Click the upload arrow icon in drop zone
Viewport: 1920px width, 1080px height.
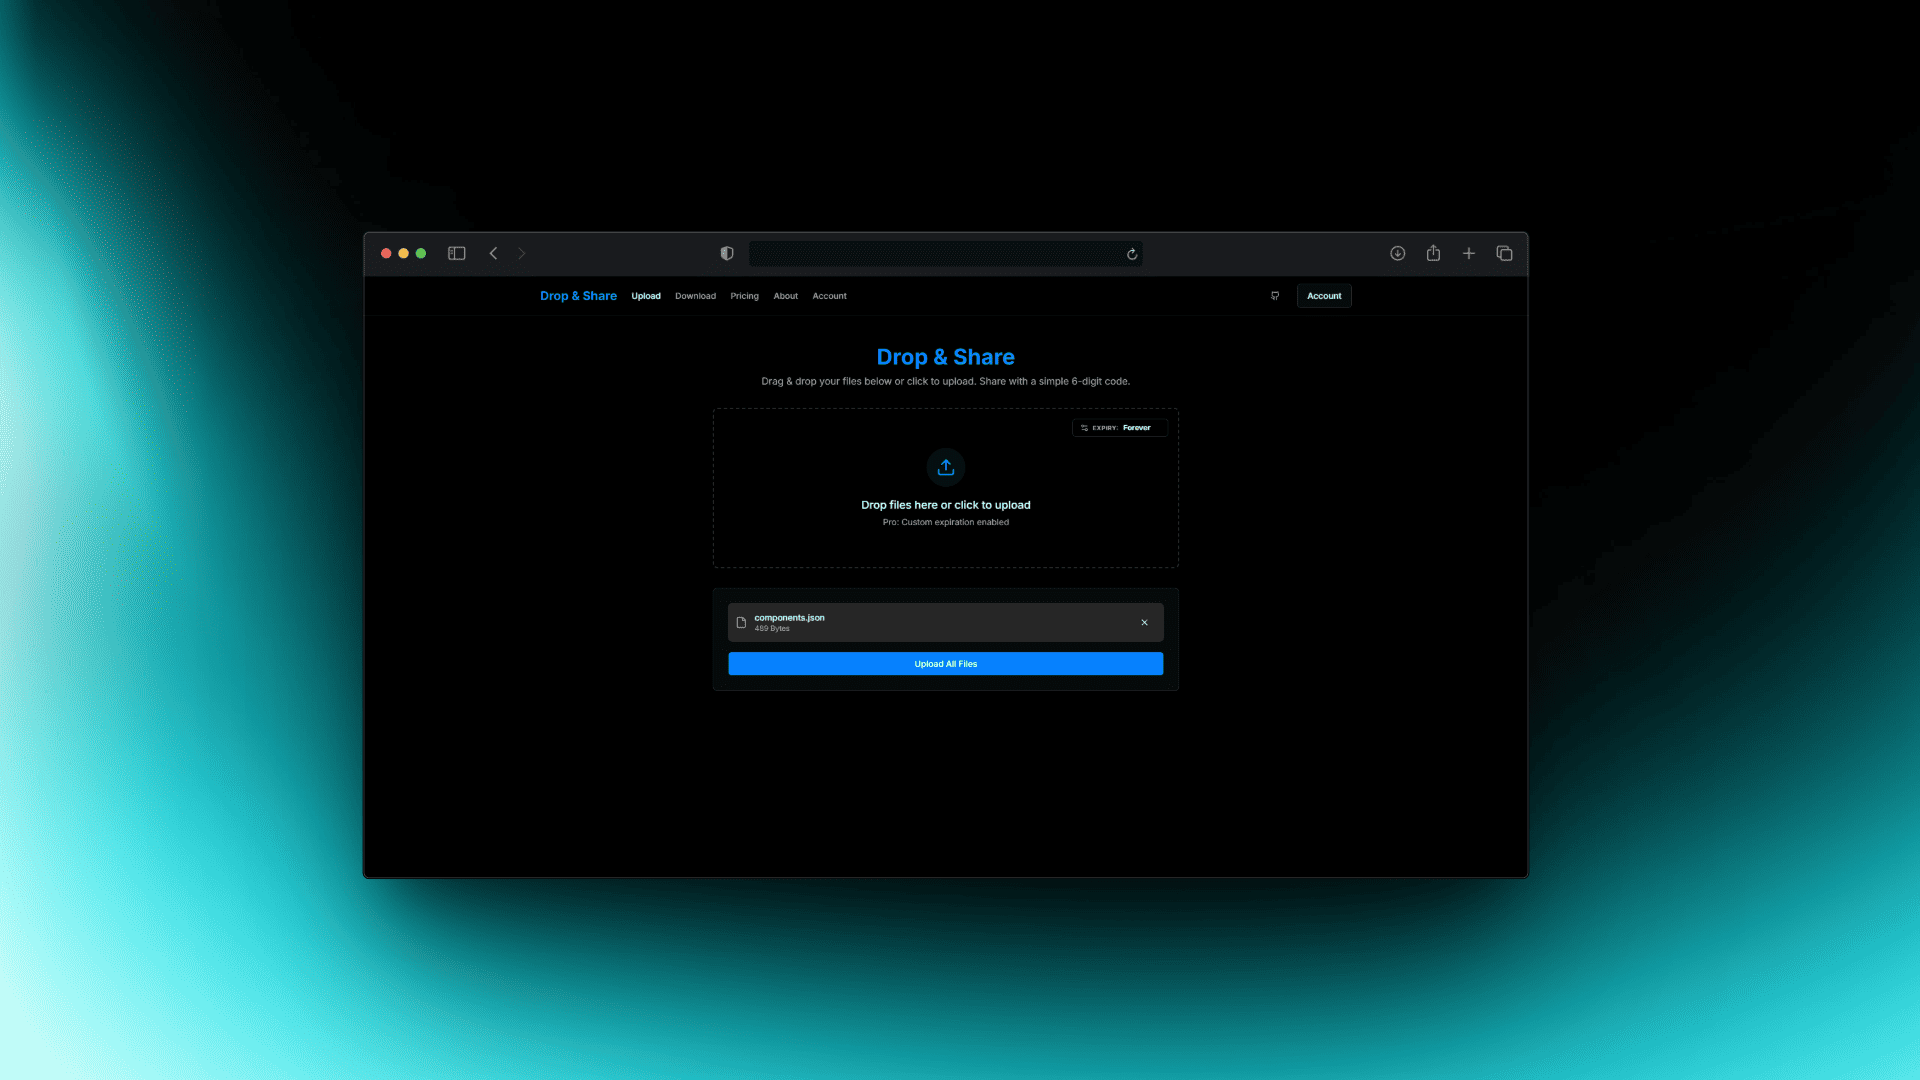[945, 467]
